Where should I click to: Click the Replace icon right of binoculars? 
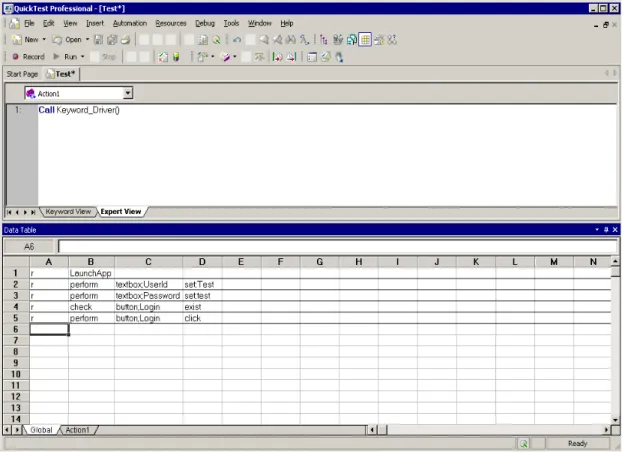click(304, 40)
